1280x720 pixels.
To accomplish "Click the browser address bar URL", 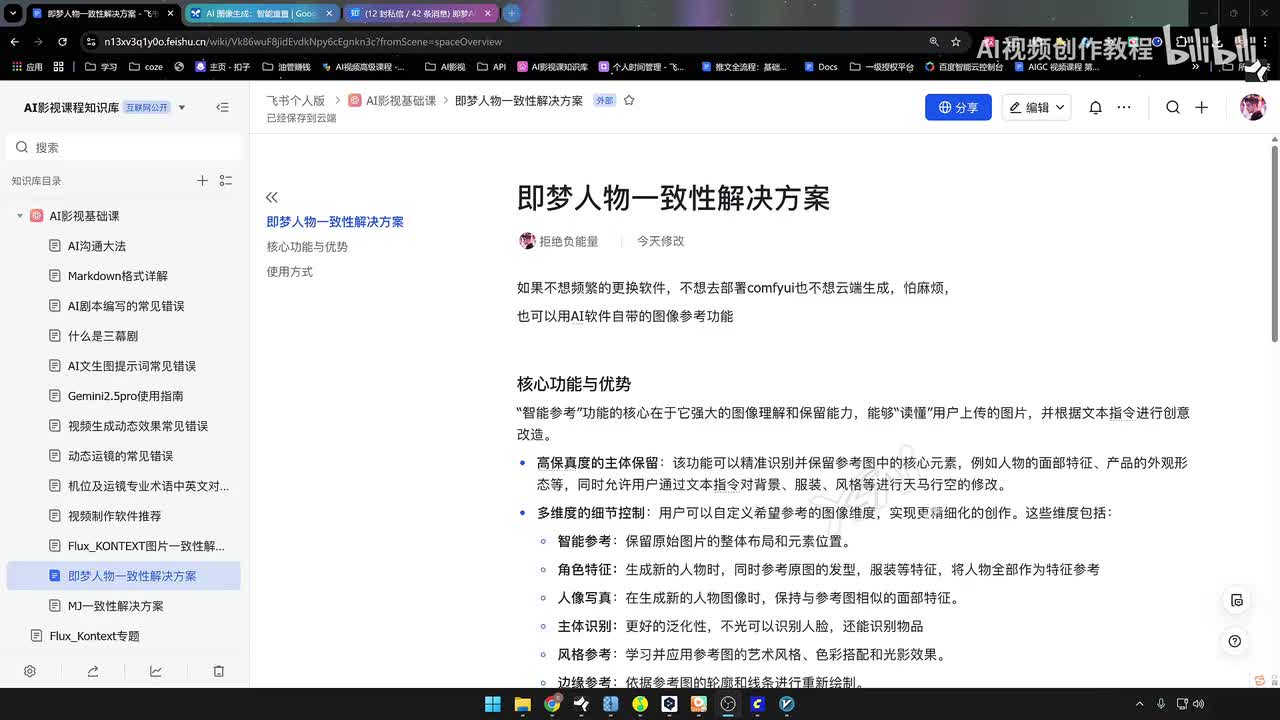I will 303,42.
